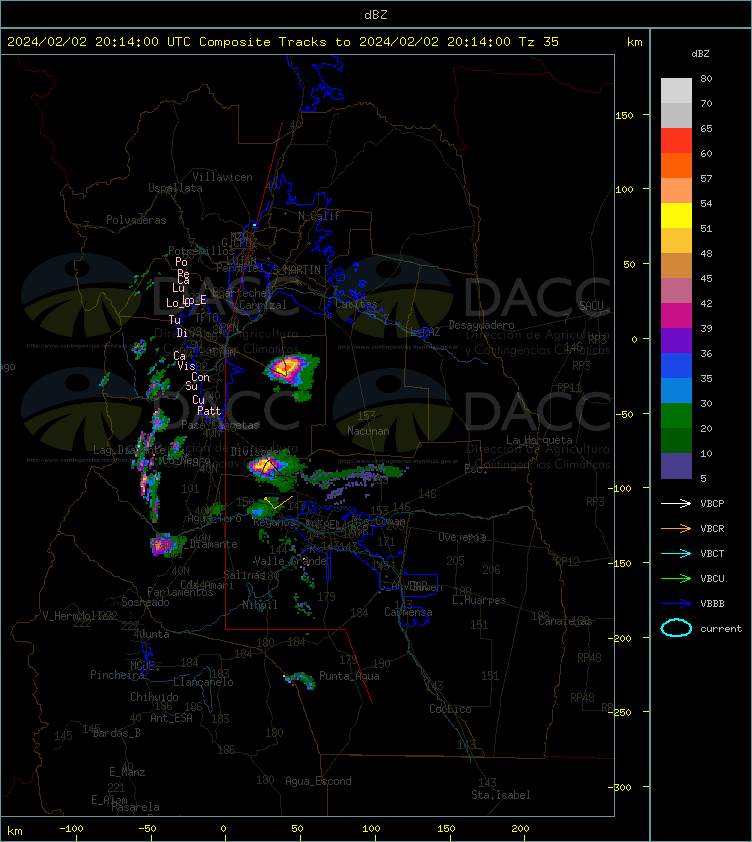Click the orange track line near Reyunos

click(278, 502)
